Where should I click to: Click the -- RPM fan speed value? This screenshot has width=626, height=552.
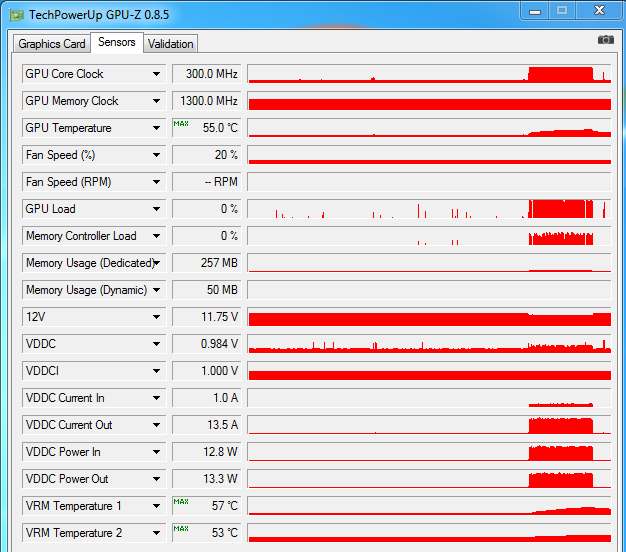[x=207, y=182]
